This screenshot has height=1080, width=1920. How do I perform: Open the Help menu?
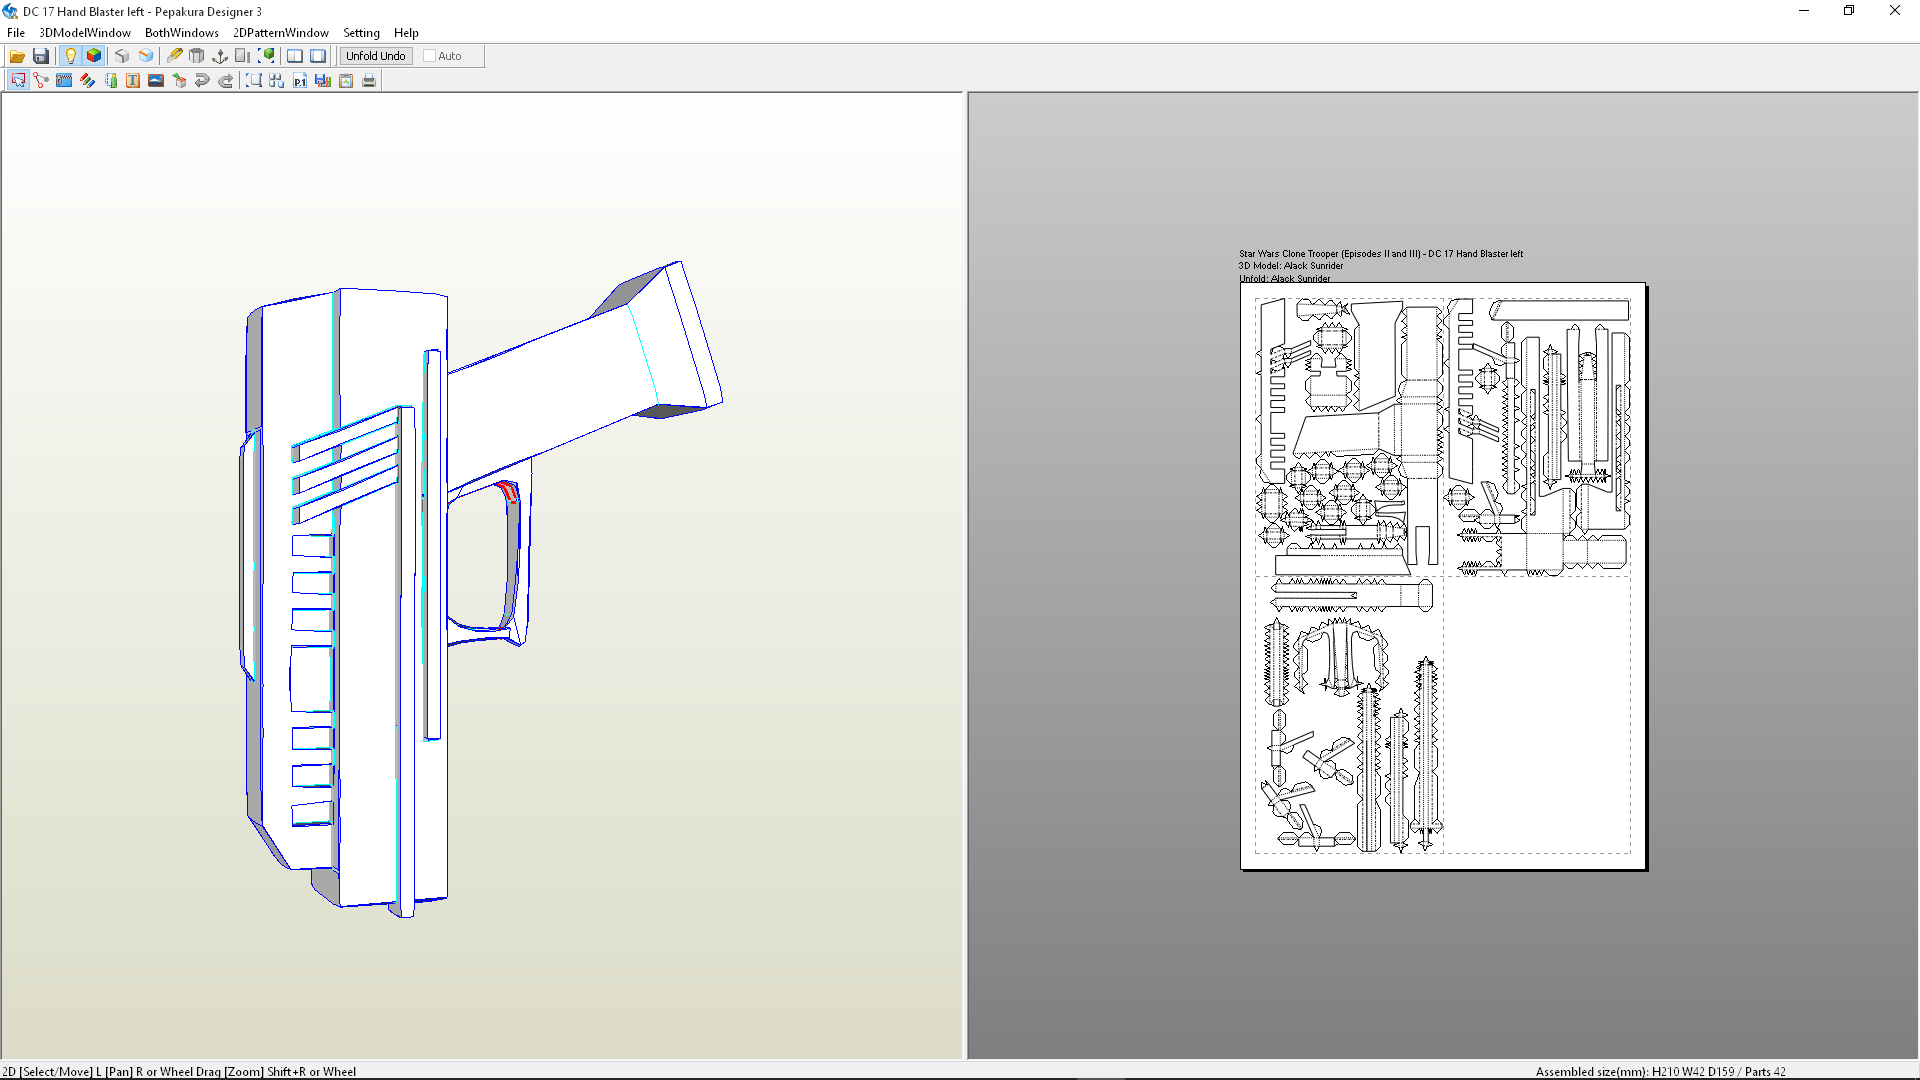406,33
